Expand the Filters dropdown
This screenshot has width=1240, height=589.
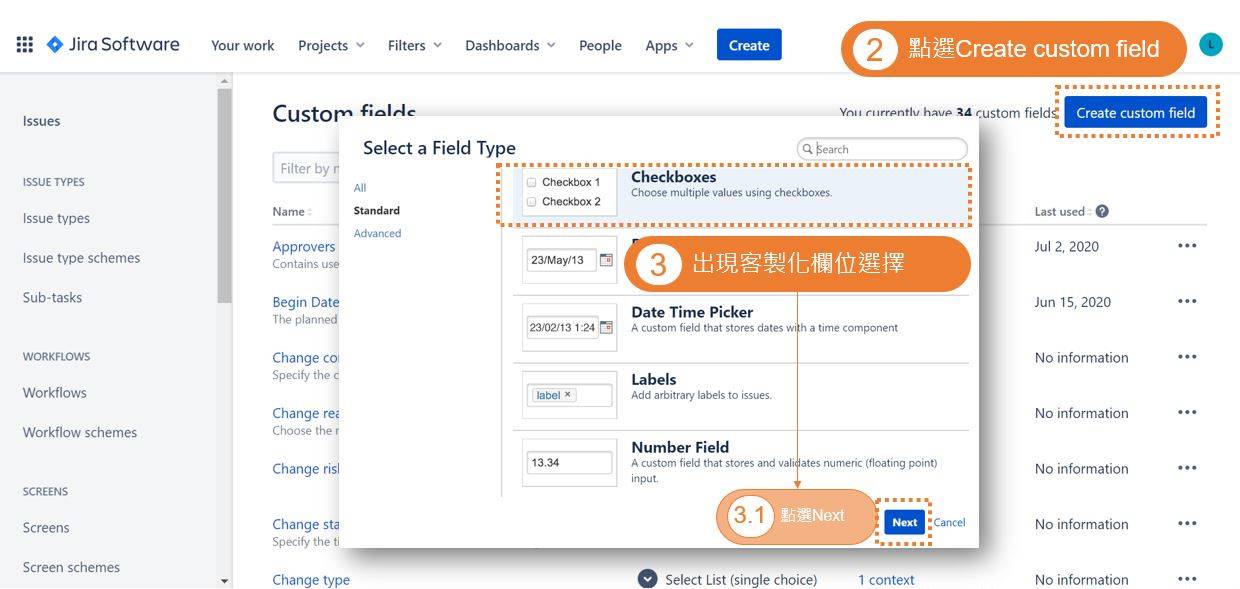coord(414,45)
